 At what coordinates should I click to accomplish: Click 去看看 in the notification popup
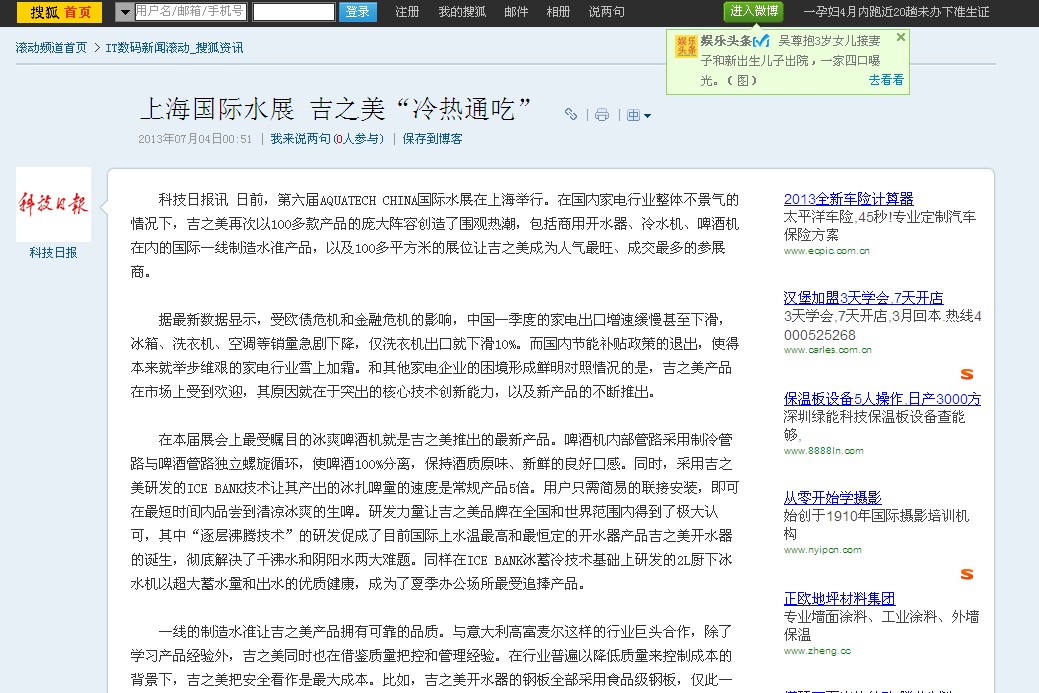886,80
